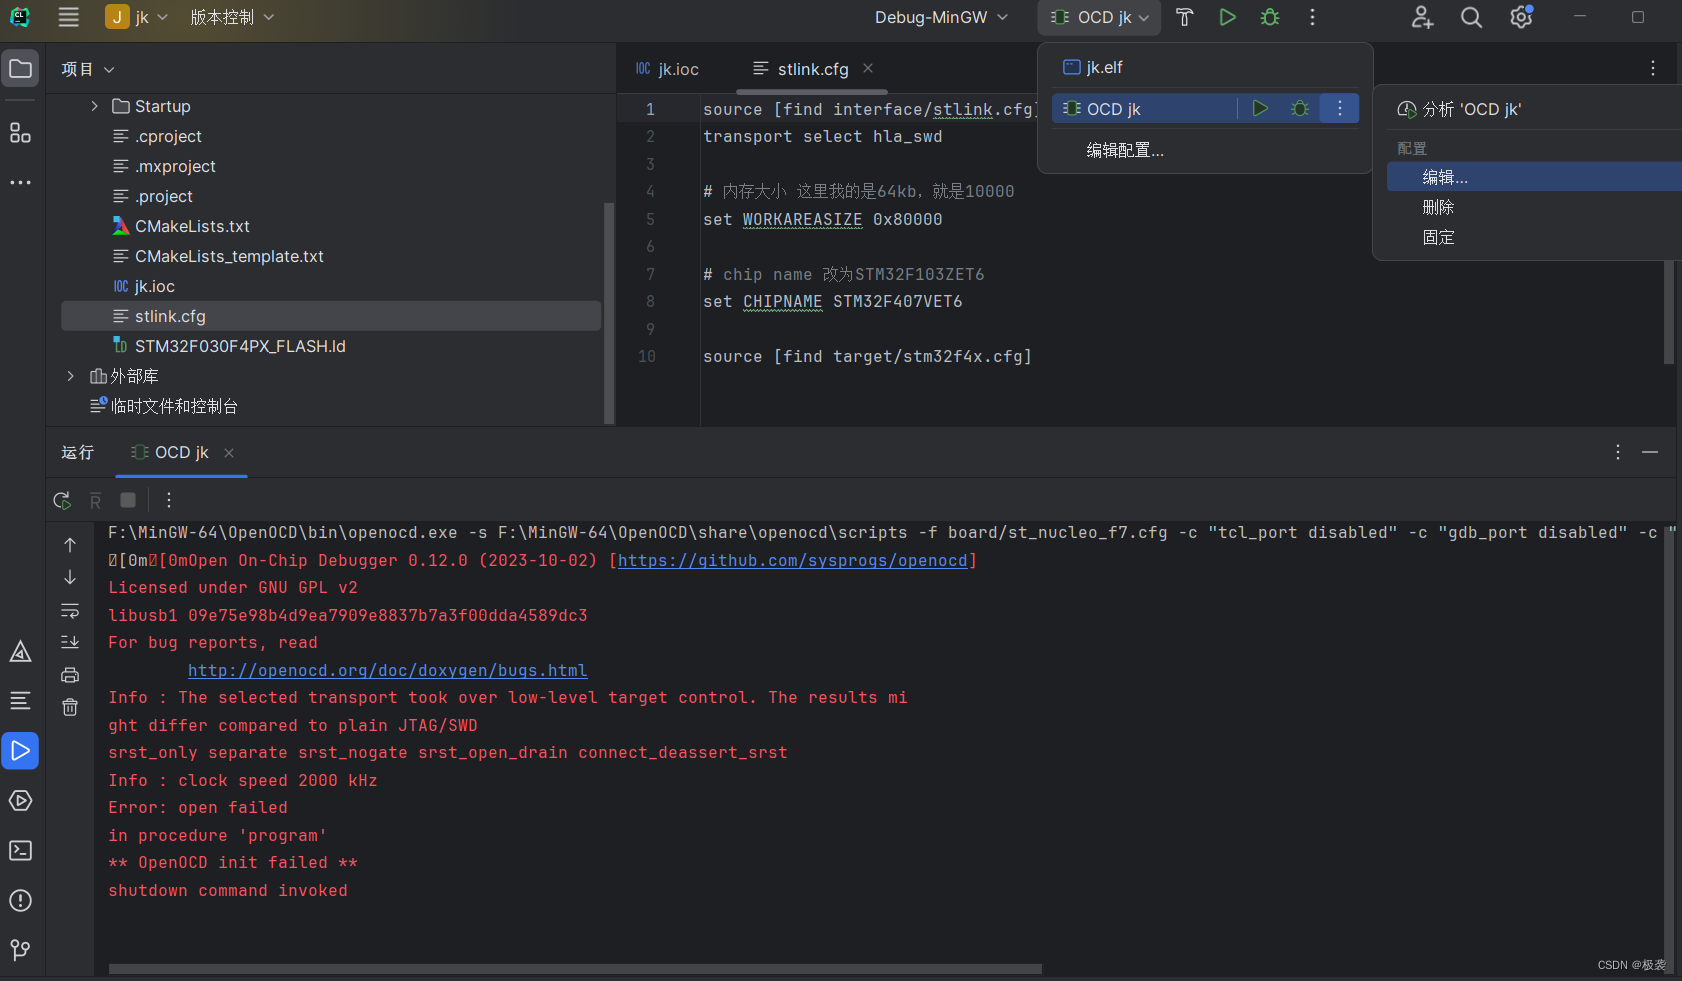Run OCD jk from the top toolbar
Viewport: 1682px width, 981px height.
pos(1227,17)
